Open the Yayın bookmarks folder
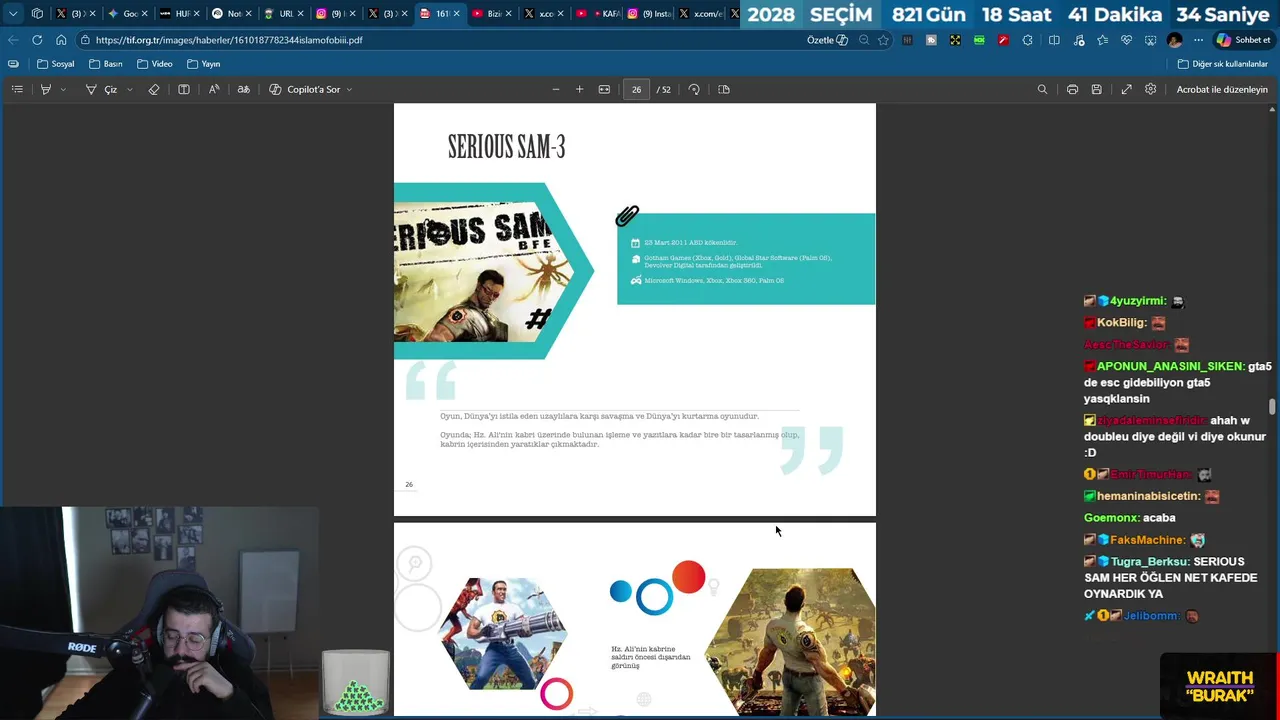 203,64
